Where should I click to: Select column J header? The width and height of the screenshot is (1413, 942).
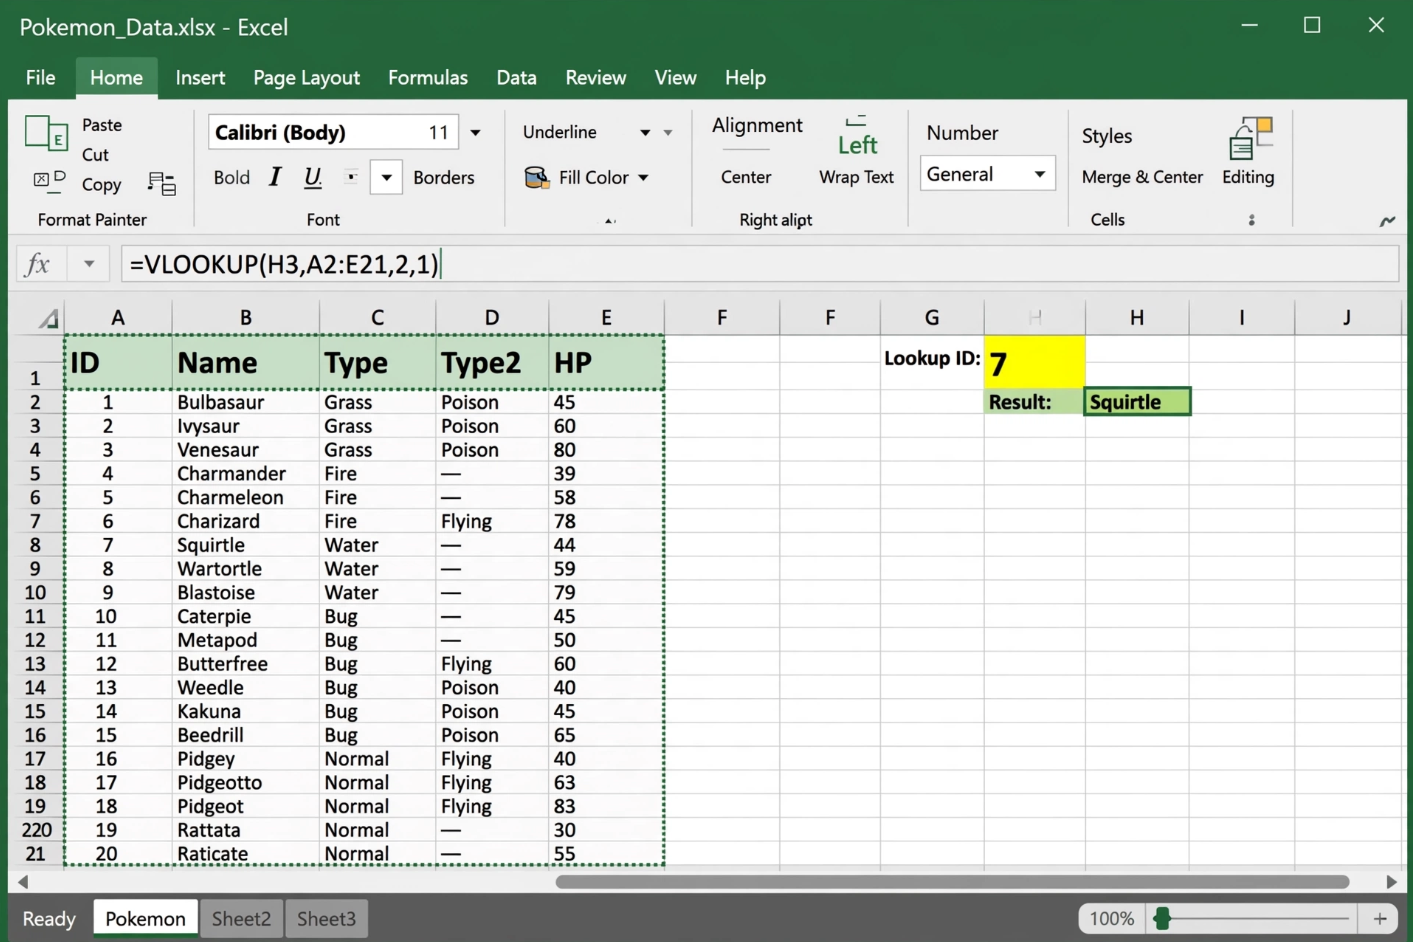1347,317
